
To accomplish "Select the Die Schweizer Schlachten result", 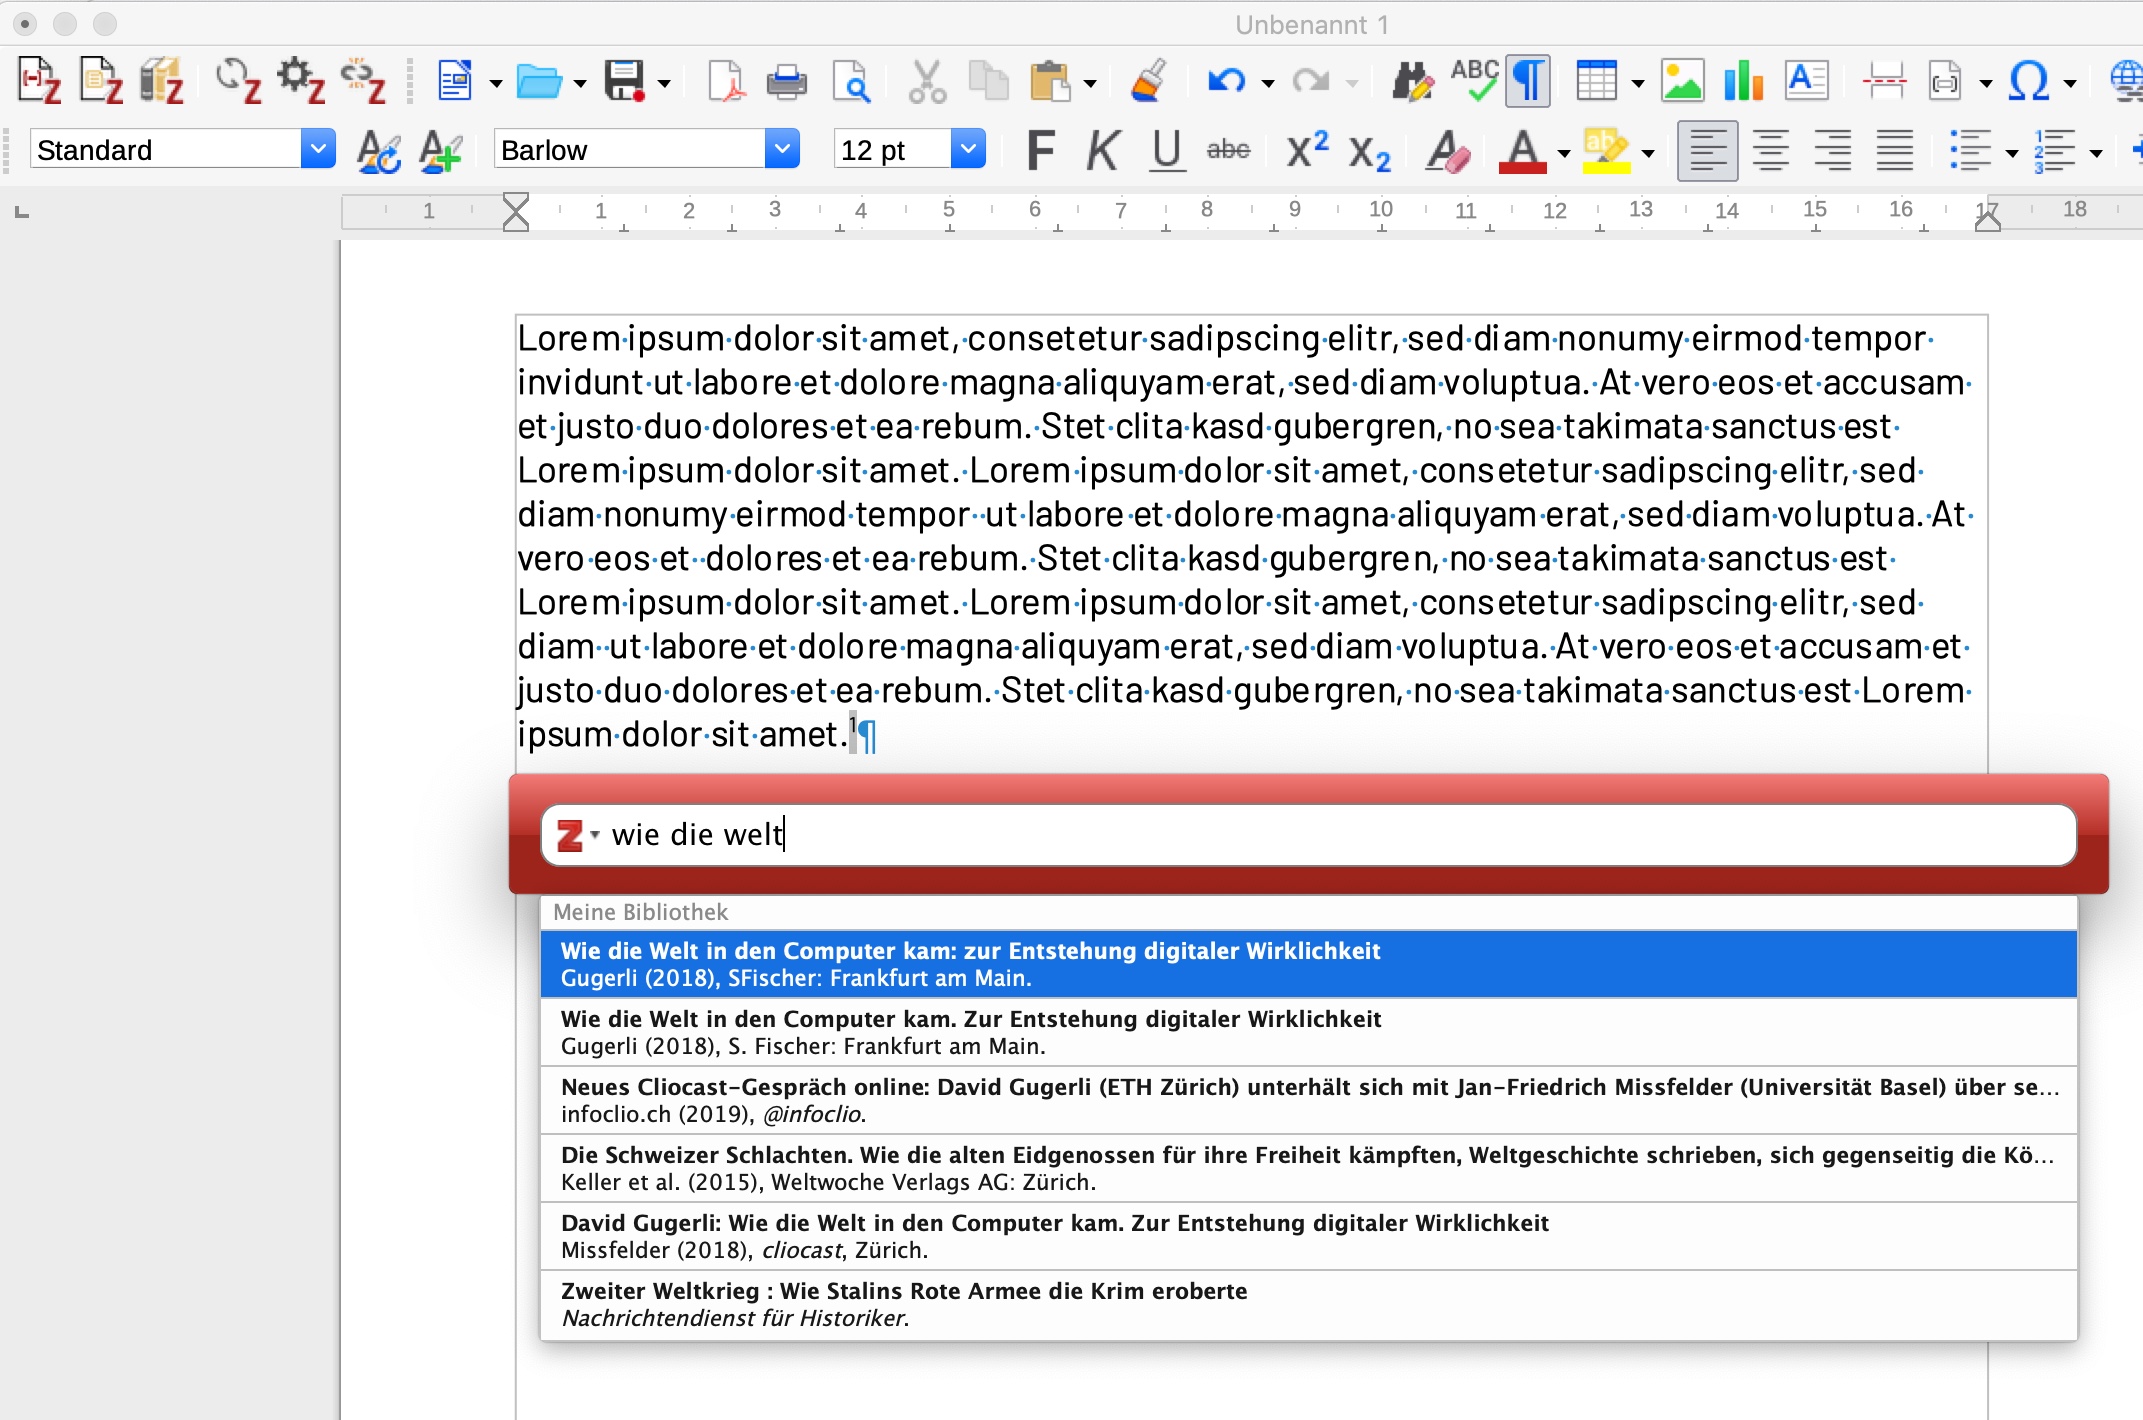I will pyautogui.click(x=1307, y=1168).
